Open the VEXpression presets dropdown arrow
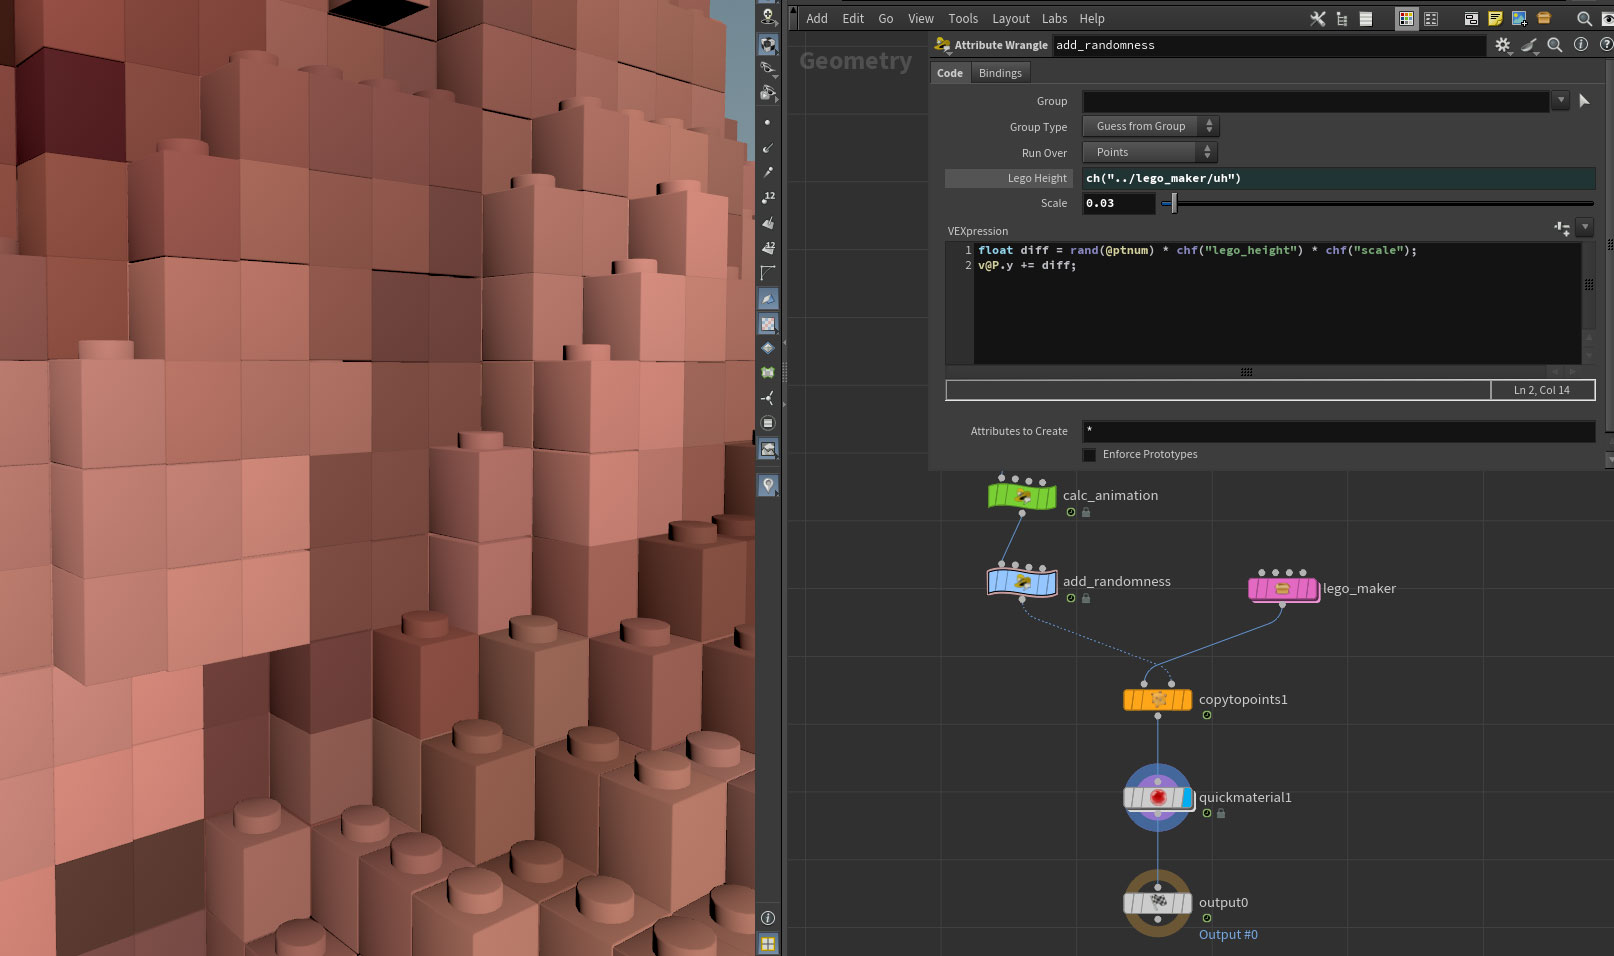This screenshot has width=1614, height=956. (x=1585, y=228)
